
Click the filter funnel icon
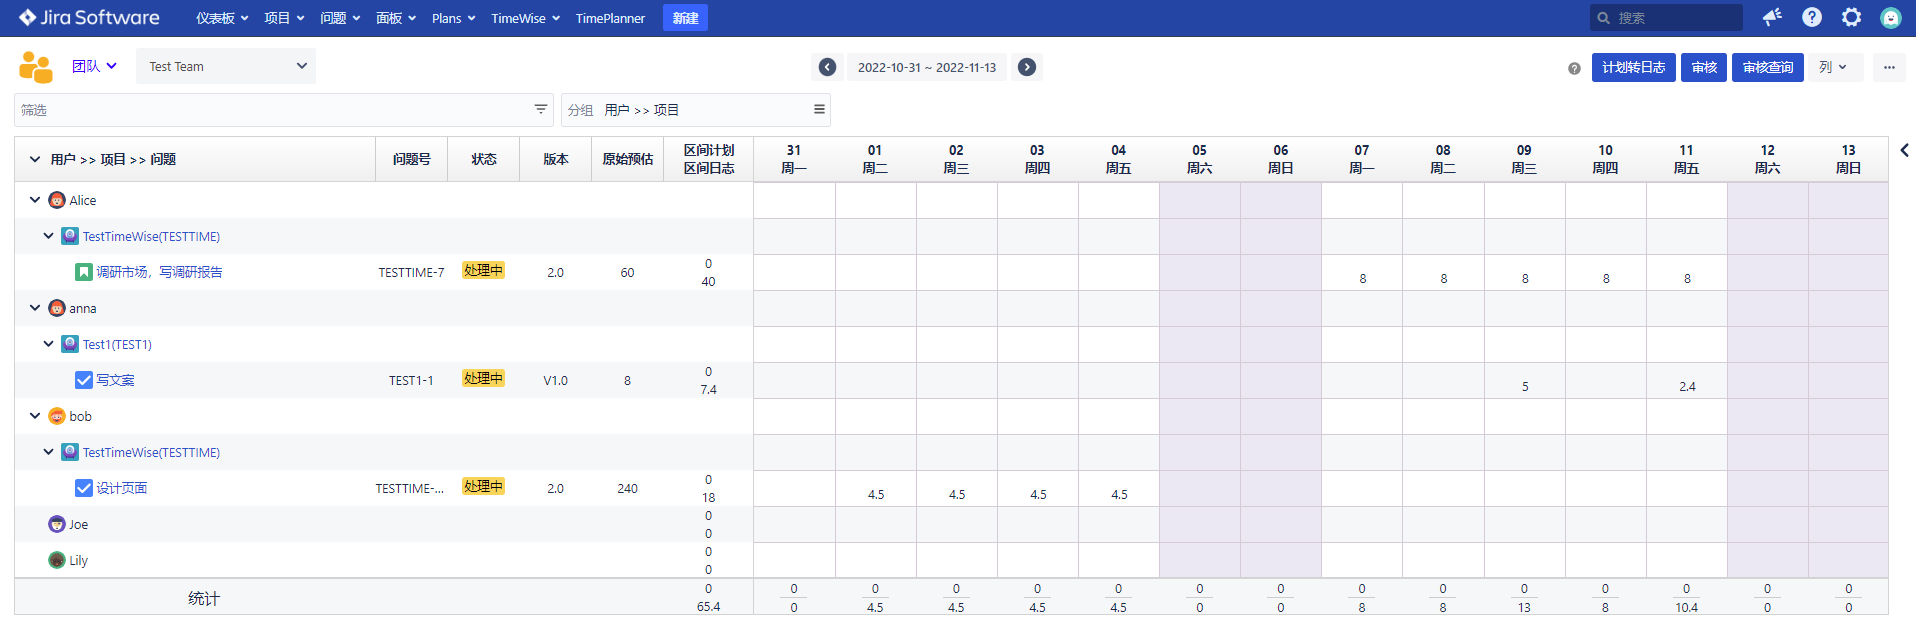click(x=540, y=109)
